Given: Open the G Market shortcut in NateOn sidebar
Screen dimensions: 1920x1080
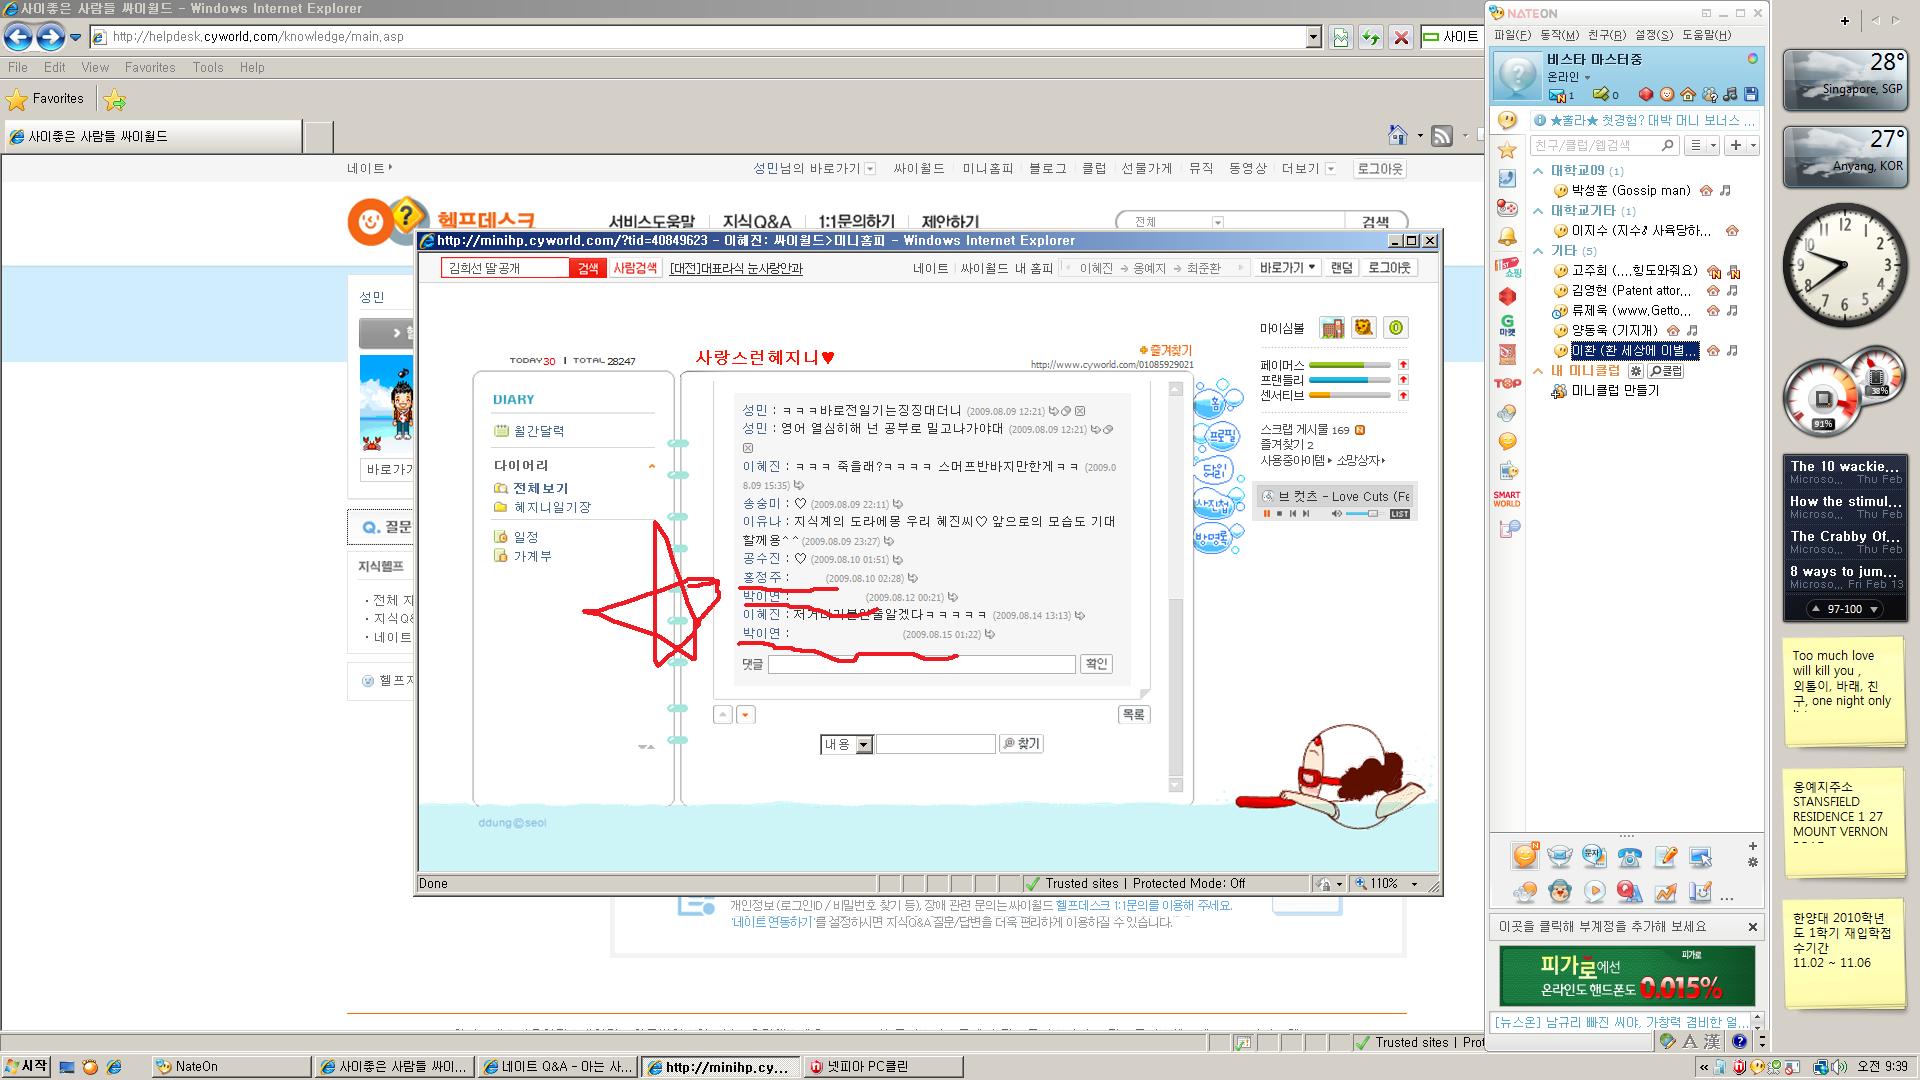Looking at the screenshot, I should 1507,326.
